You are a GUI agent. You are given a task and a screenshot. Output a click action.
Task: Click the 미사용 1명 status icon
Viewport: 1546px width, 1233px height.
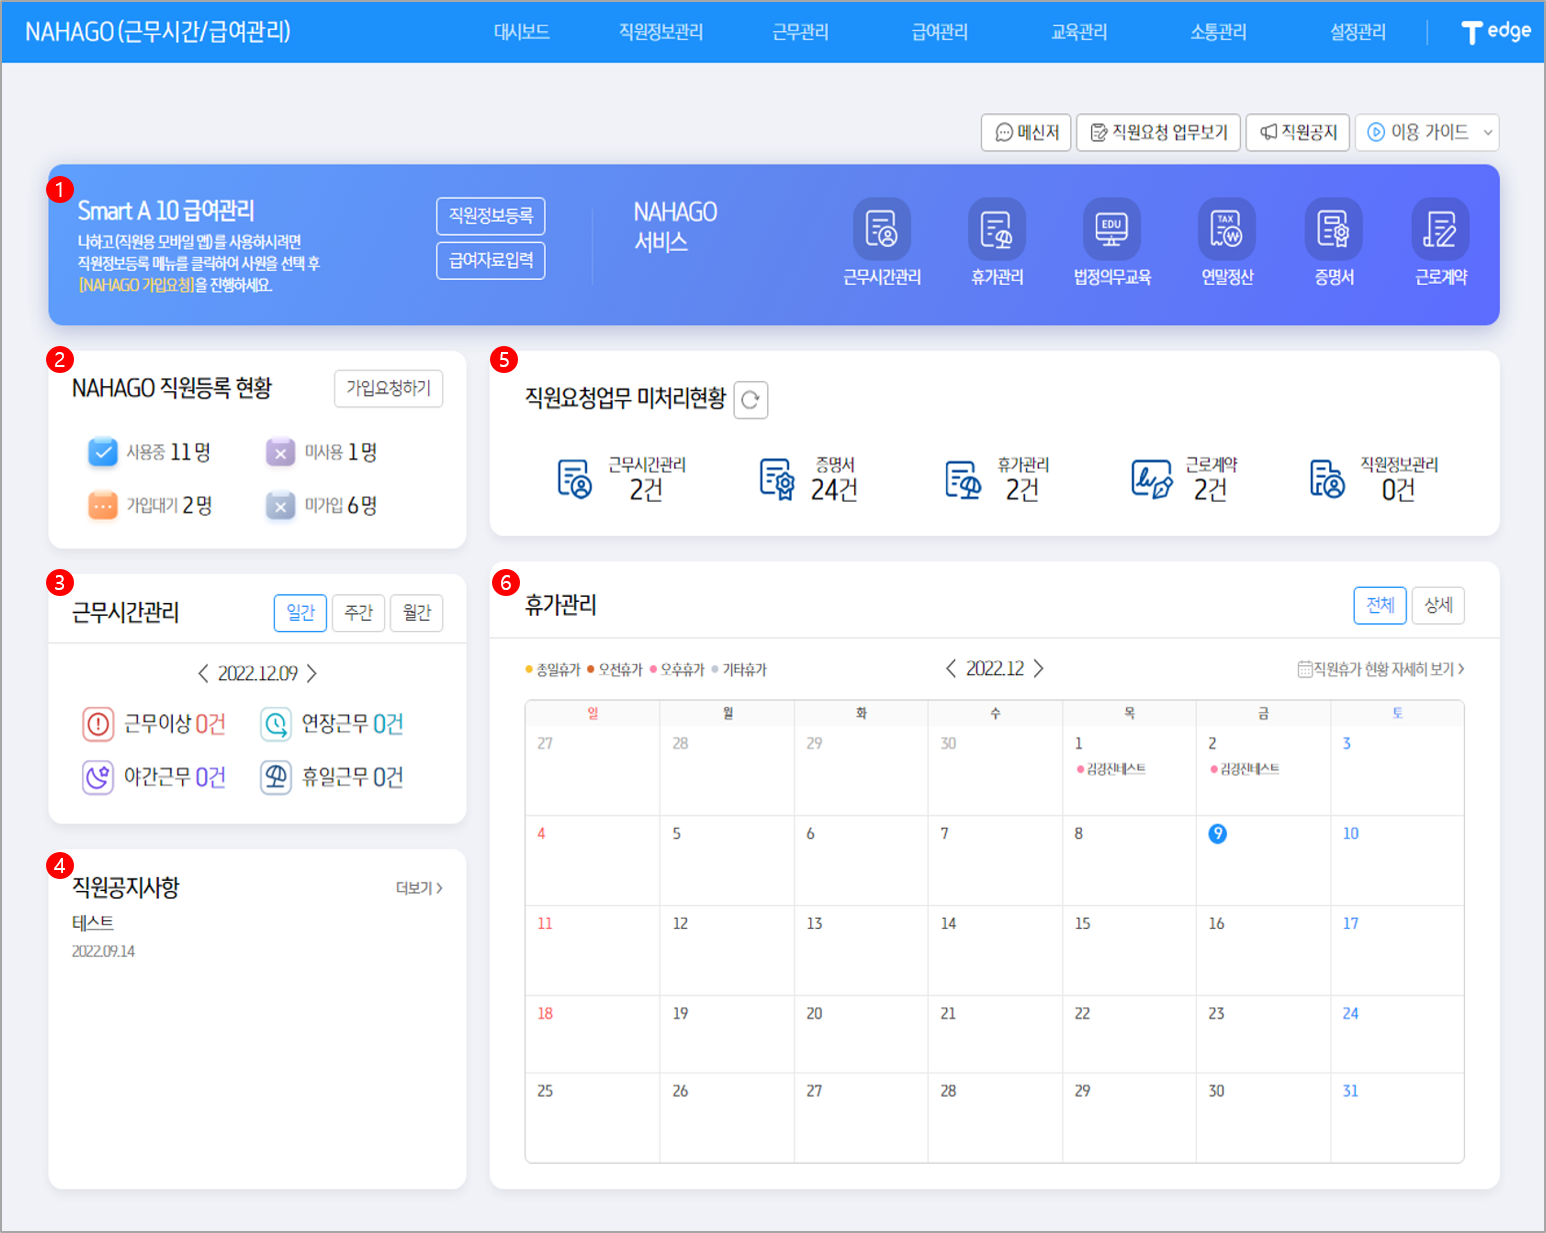click(x=281, y=452)
